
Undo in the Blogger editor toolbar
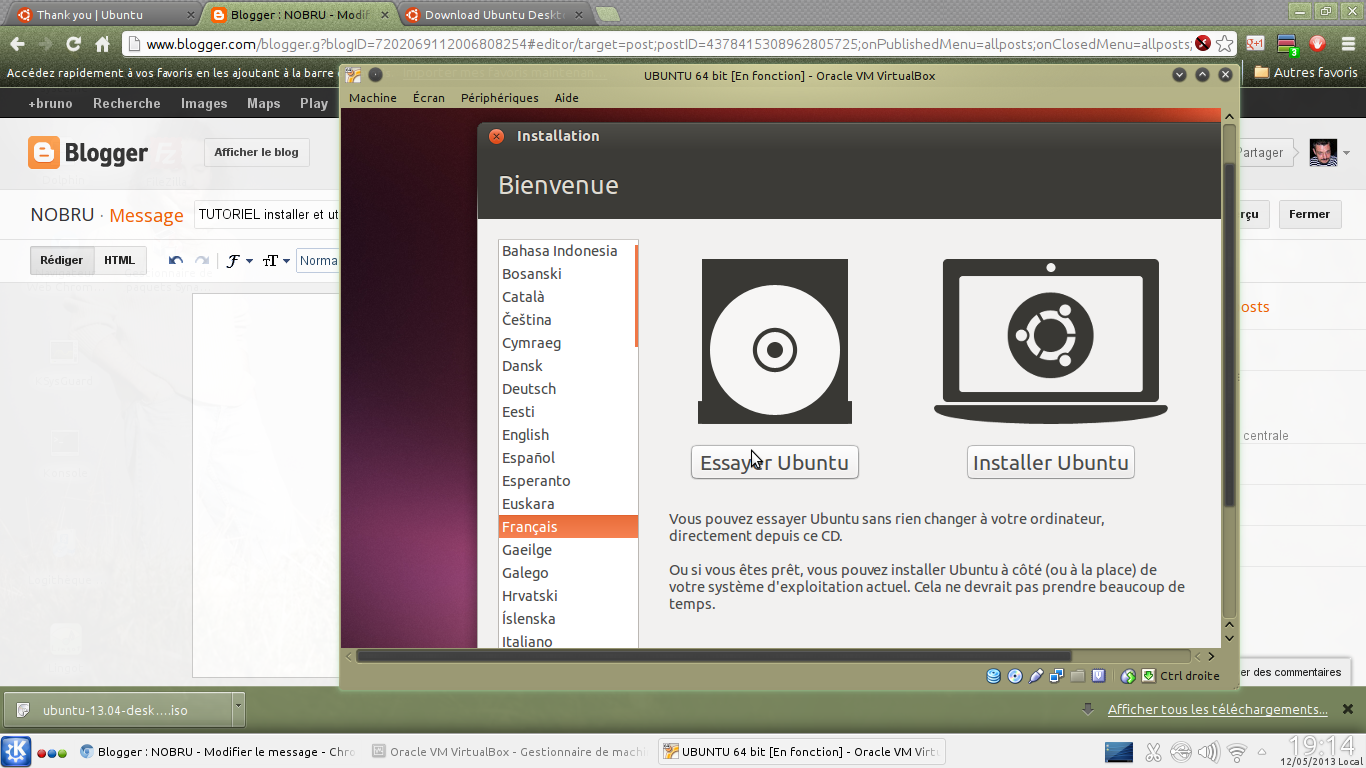(x=176, y=261)
